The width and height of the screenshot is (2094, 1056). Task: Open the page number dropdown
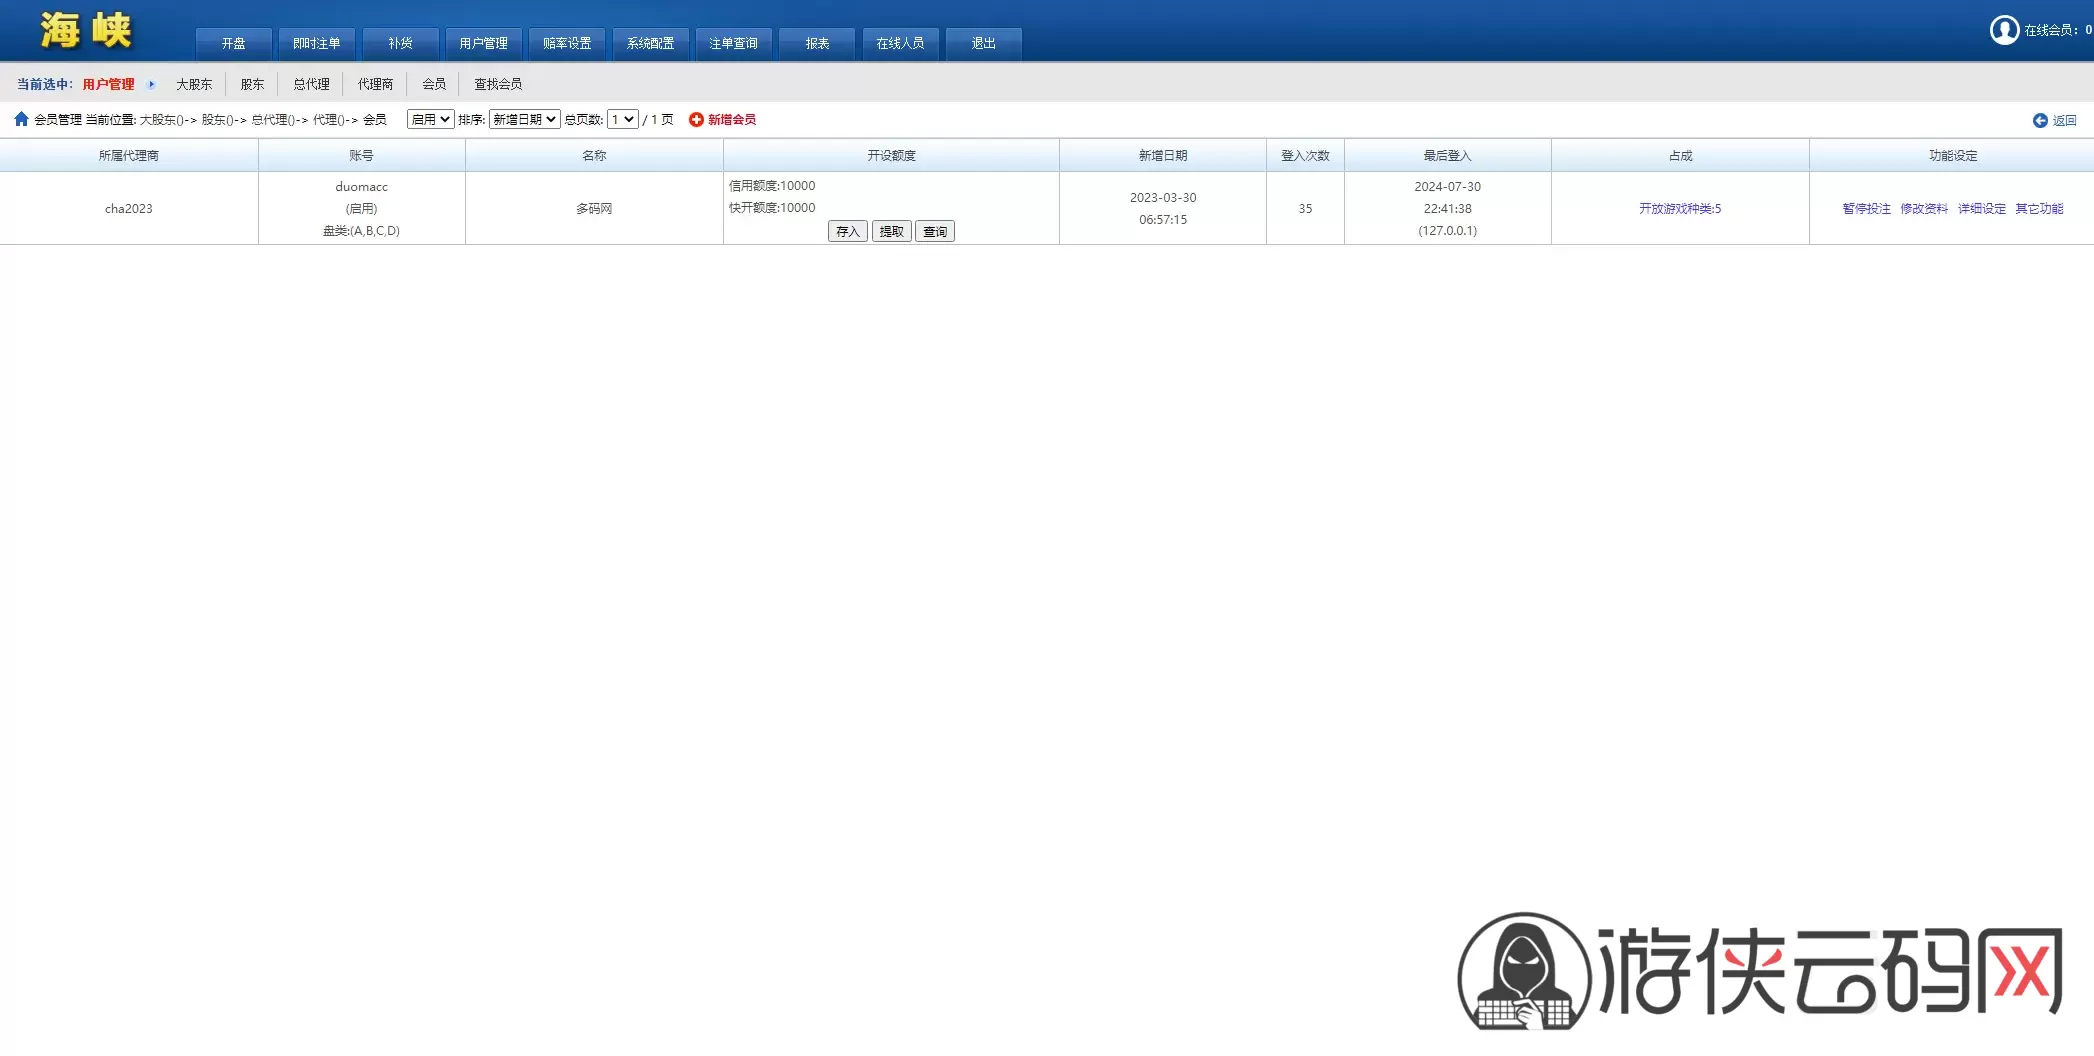point(623,120)
